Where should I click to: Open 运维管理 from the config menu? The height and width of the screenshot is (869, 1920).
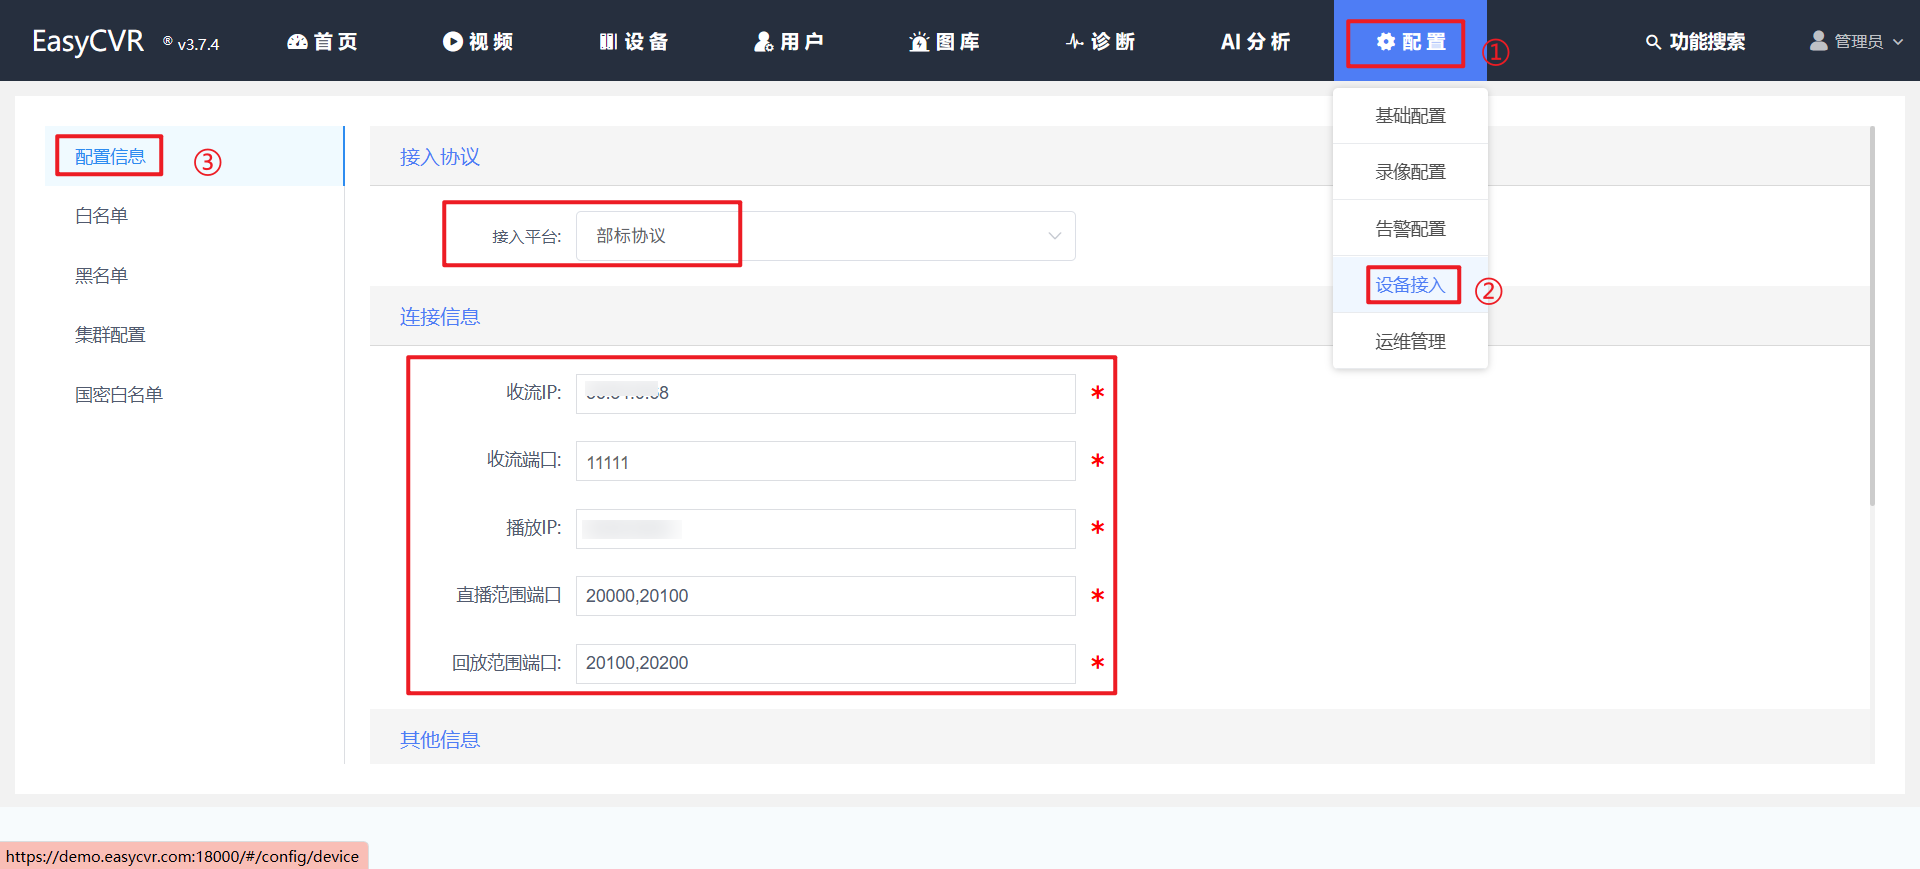click(x=1410, y=342)
